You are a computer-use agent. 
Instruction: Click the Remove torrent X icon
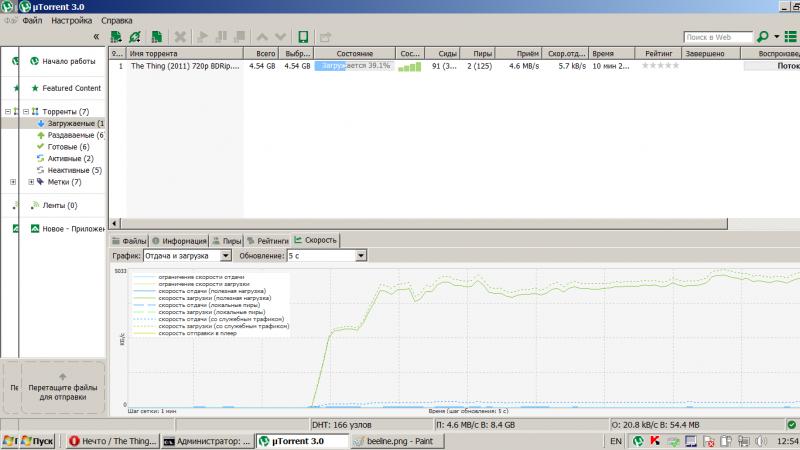tap(180, 37)
